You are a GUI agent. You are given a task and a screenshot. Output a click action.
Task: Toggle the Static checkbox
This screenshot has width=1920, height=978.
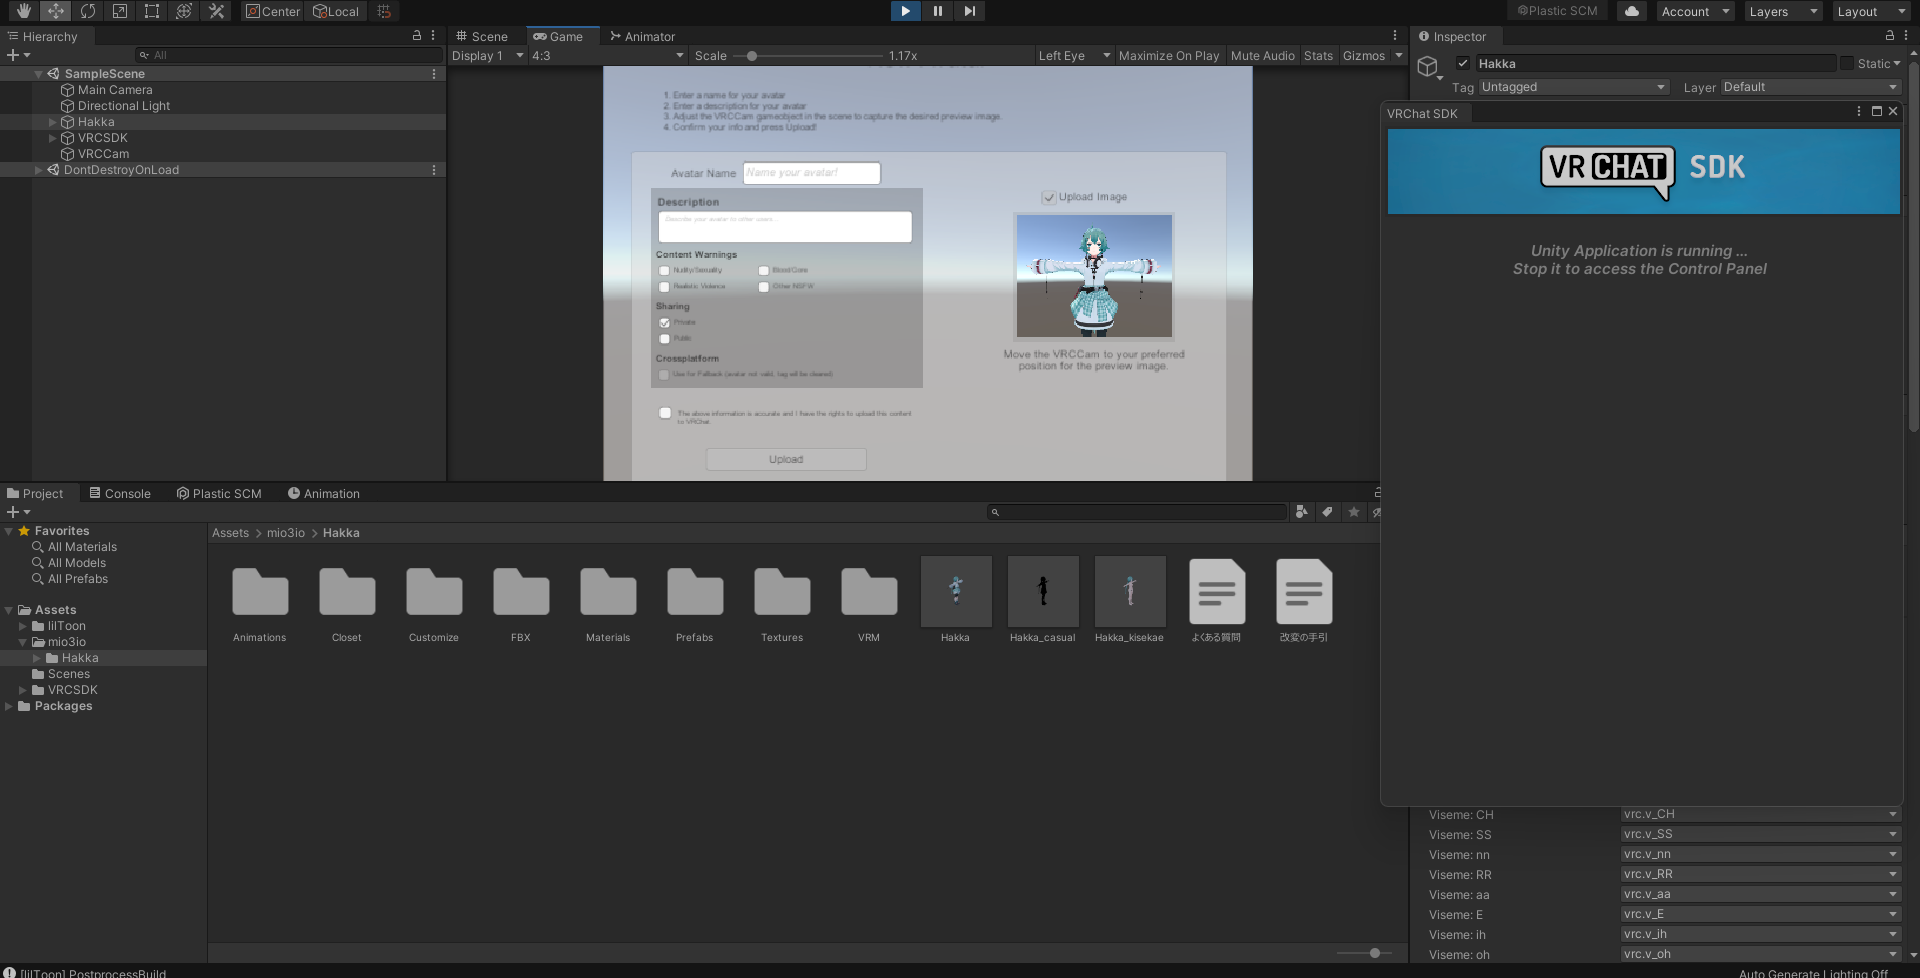tap(1847, 63)
